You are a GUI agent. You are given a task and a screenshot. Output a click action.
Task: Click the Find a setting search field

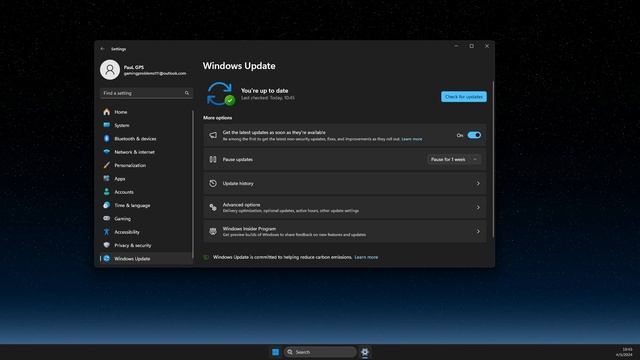coord(146,93)
